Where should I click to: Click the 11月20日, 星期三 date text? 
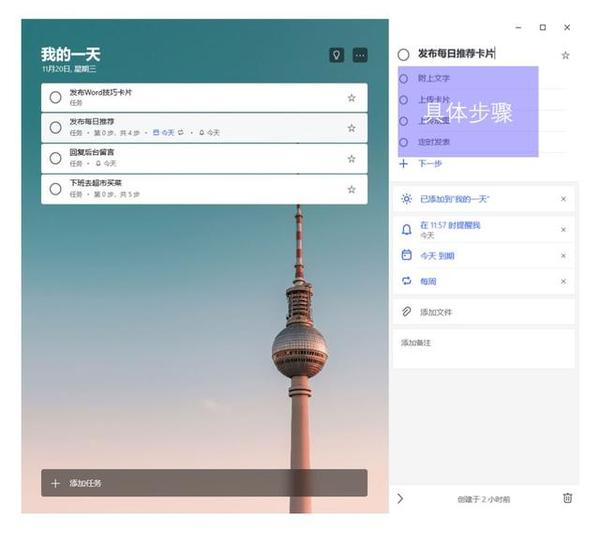(x=69, y=69)
